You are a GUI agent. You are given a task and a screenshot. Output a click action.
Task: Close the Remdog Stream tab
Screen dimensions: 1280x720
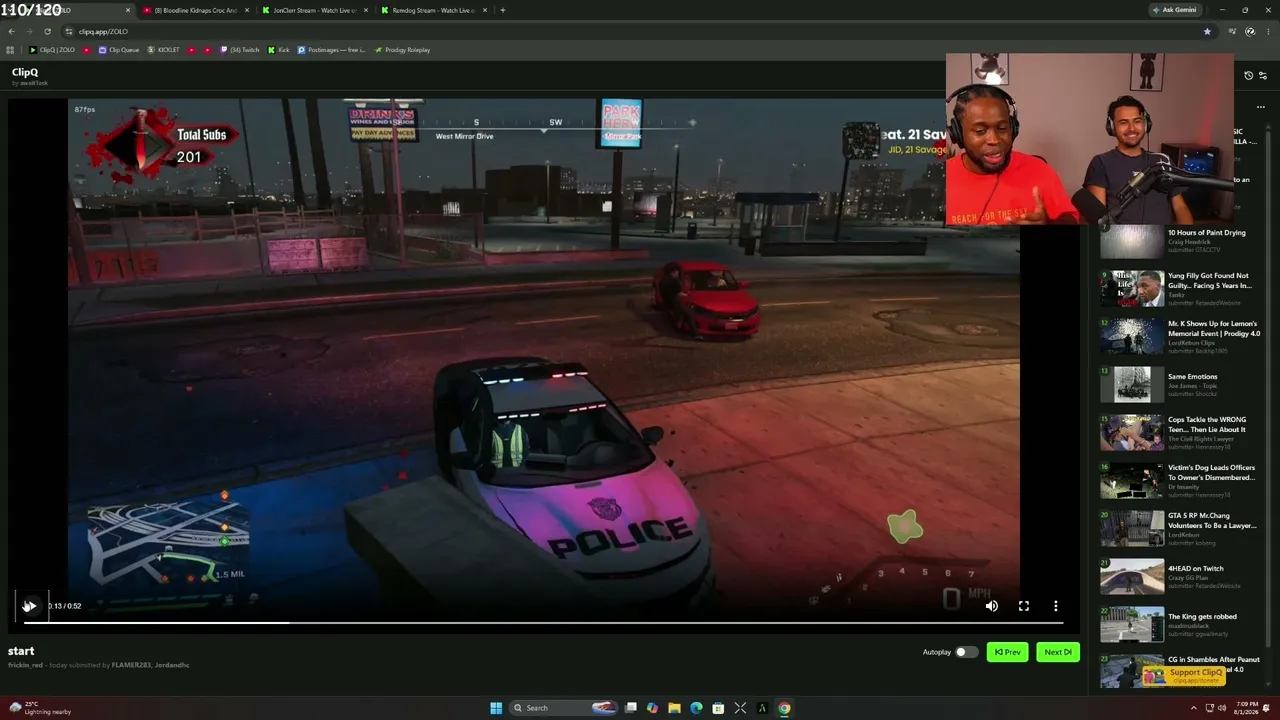click(485, 10)
